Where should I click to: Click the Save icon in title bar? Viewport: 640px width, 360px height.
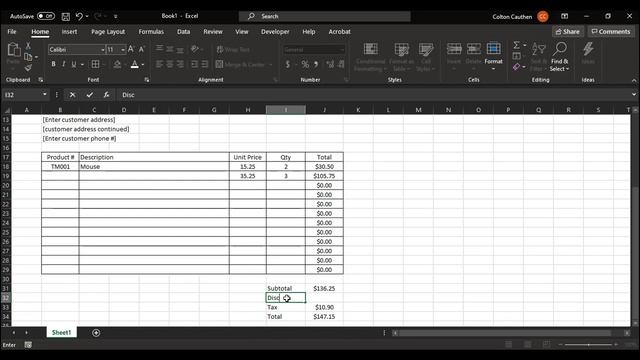click(65, 16)
